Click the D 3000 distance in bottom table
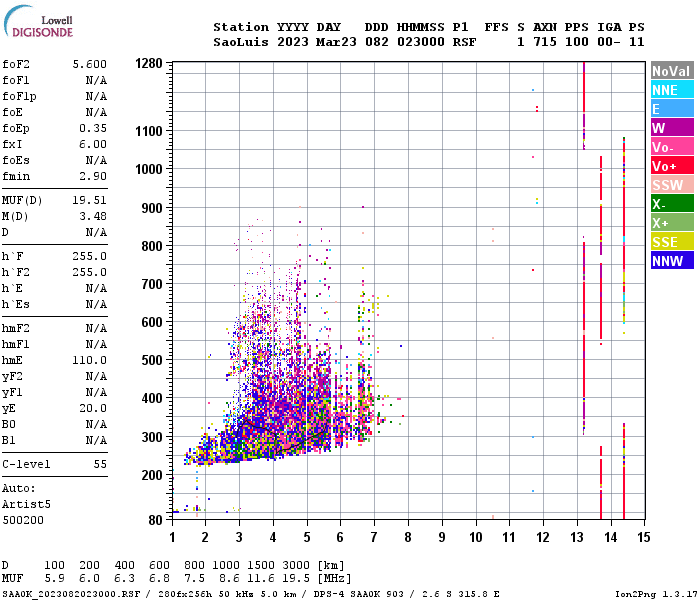 [x=296, y=565]
